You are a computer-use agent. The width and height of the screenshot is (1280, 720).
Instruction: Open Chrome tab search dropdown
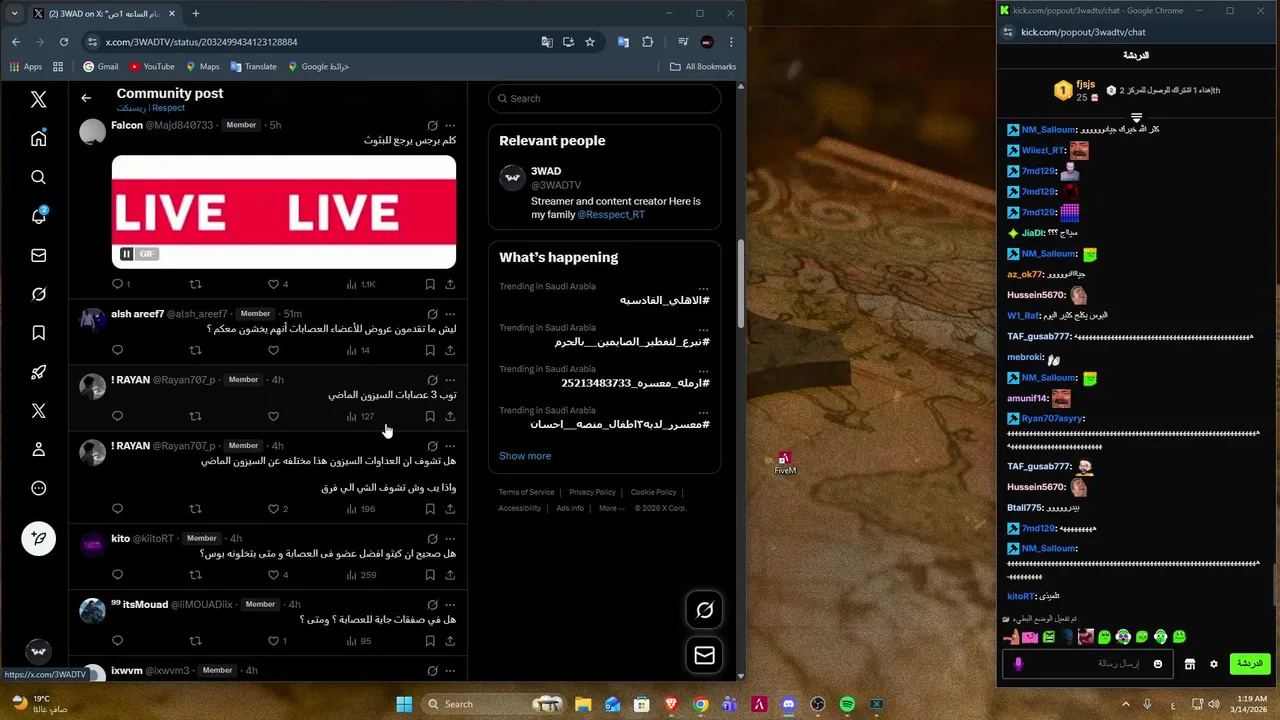point(14,14)
